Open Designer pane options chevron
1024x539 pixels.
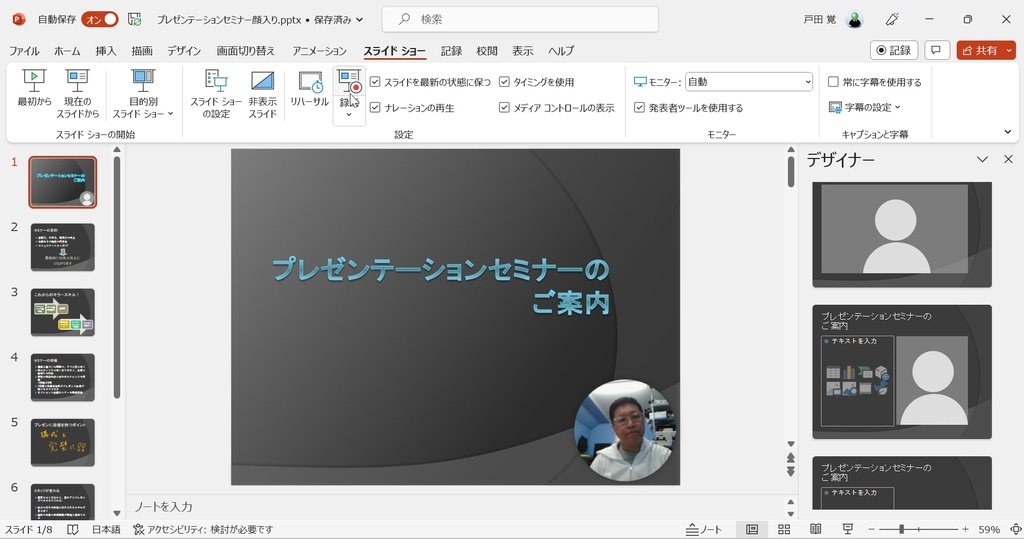(x=982, y=159)
